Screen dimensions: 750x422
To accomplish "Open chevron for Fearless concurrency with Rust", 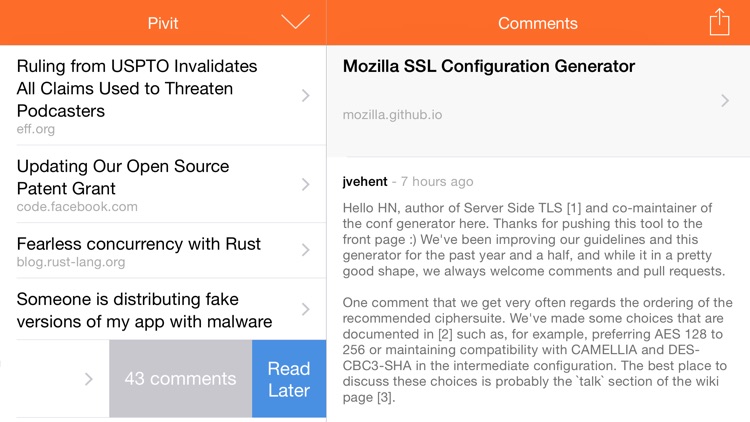I will point(305,252).
